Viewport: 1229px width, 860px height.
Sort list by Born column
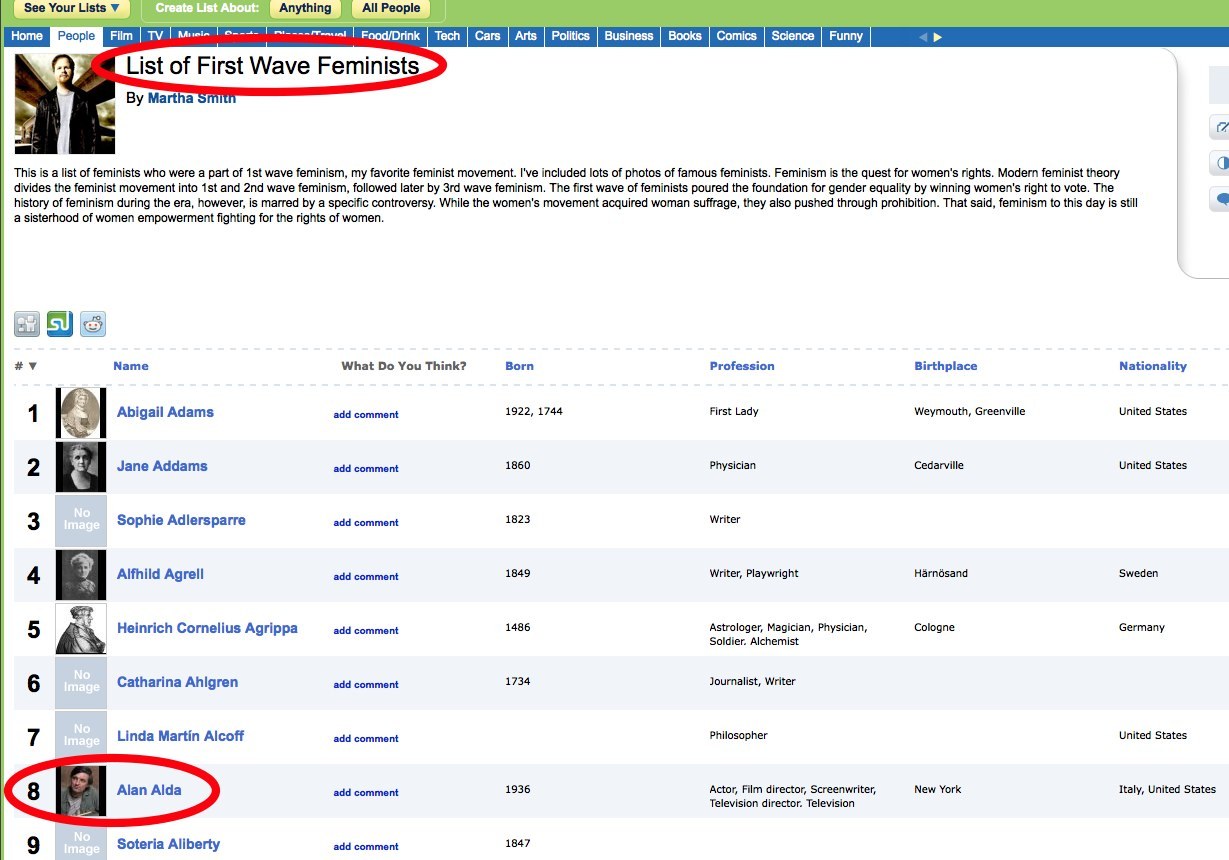(519, 366)
